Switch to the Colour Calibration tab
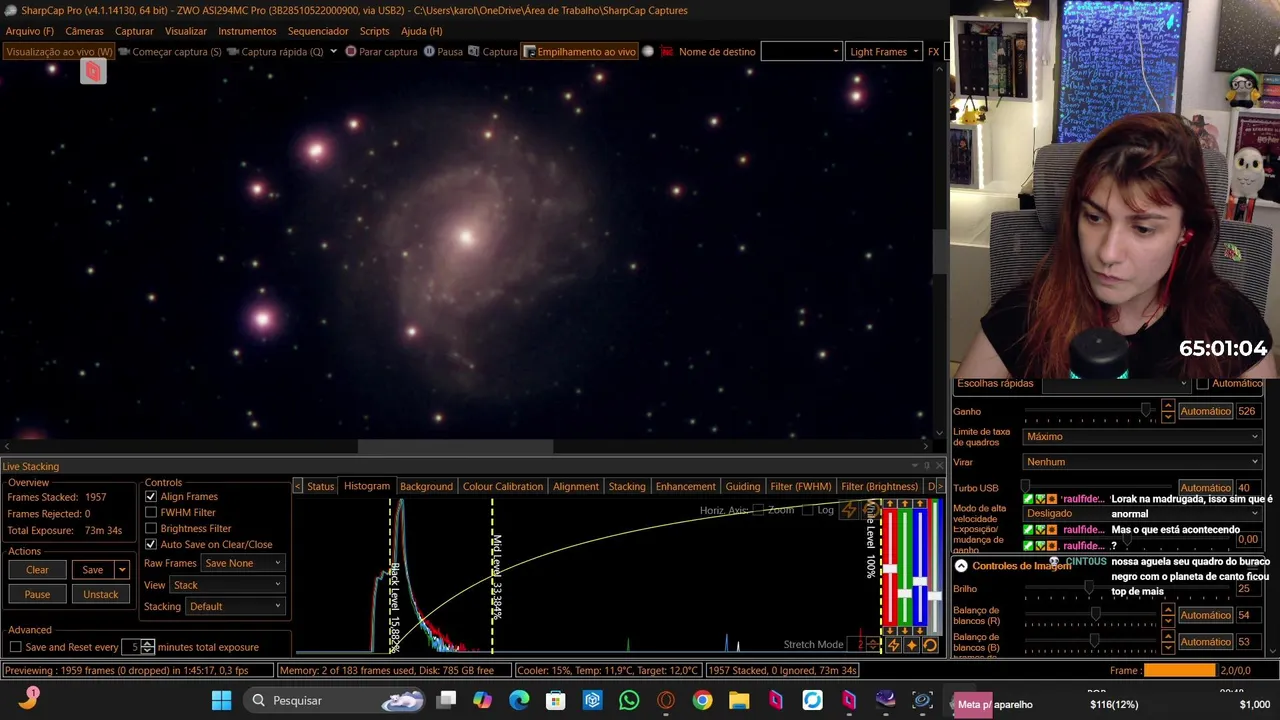This screenshot has height=720, width=1280. [x=503, y=486]
